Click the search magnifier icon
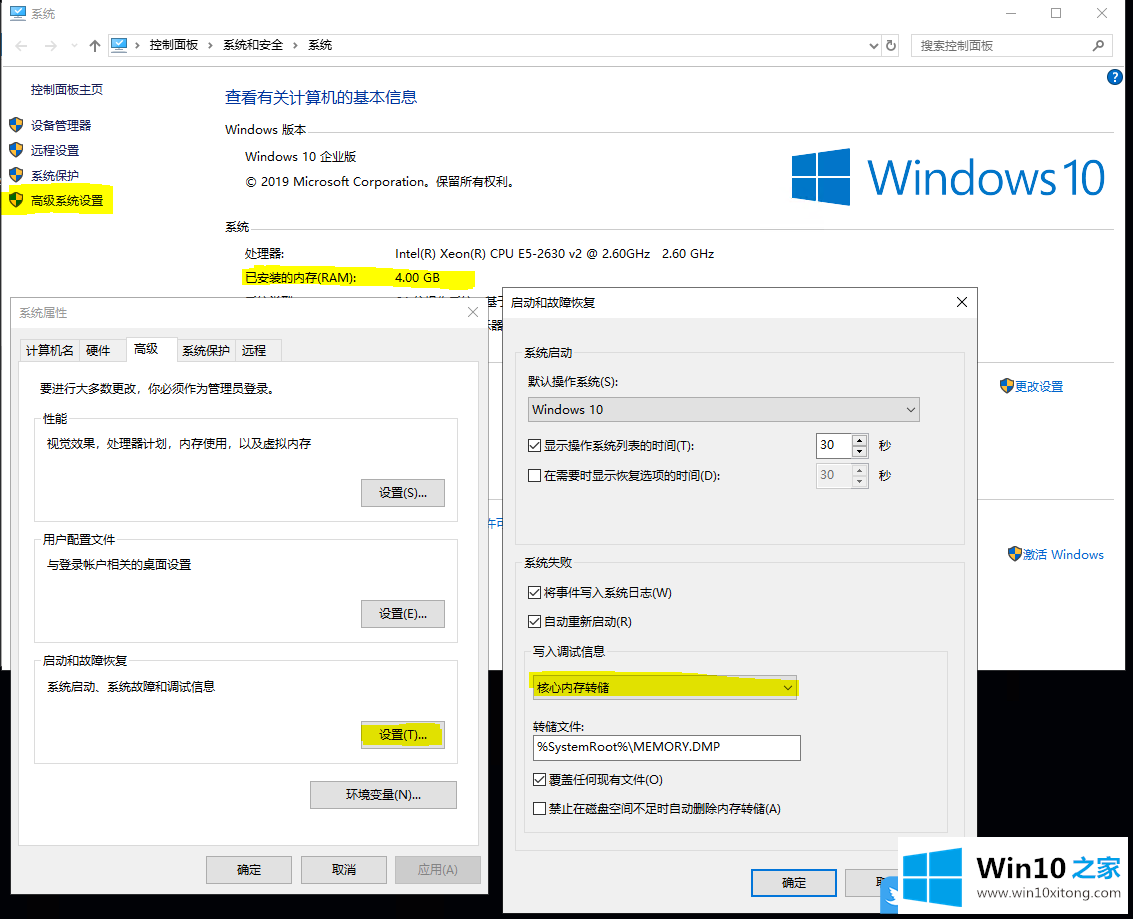 point(1098,46)
